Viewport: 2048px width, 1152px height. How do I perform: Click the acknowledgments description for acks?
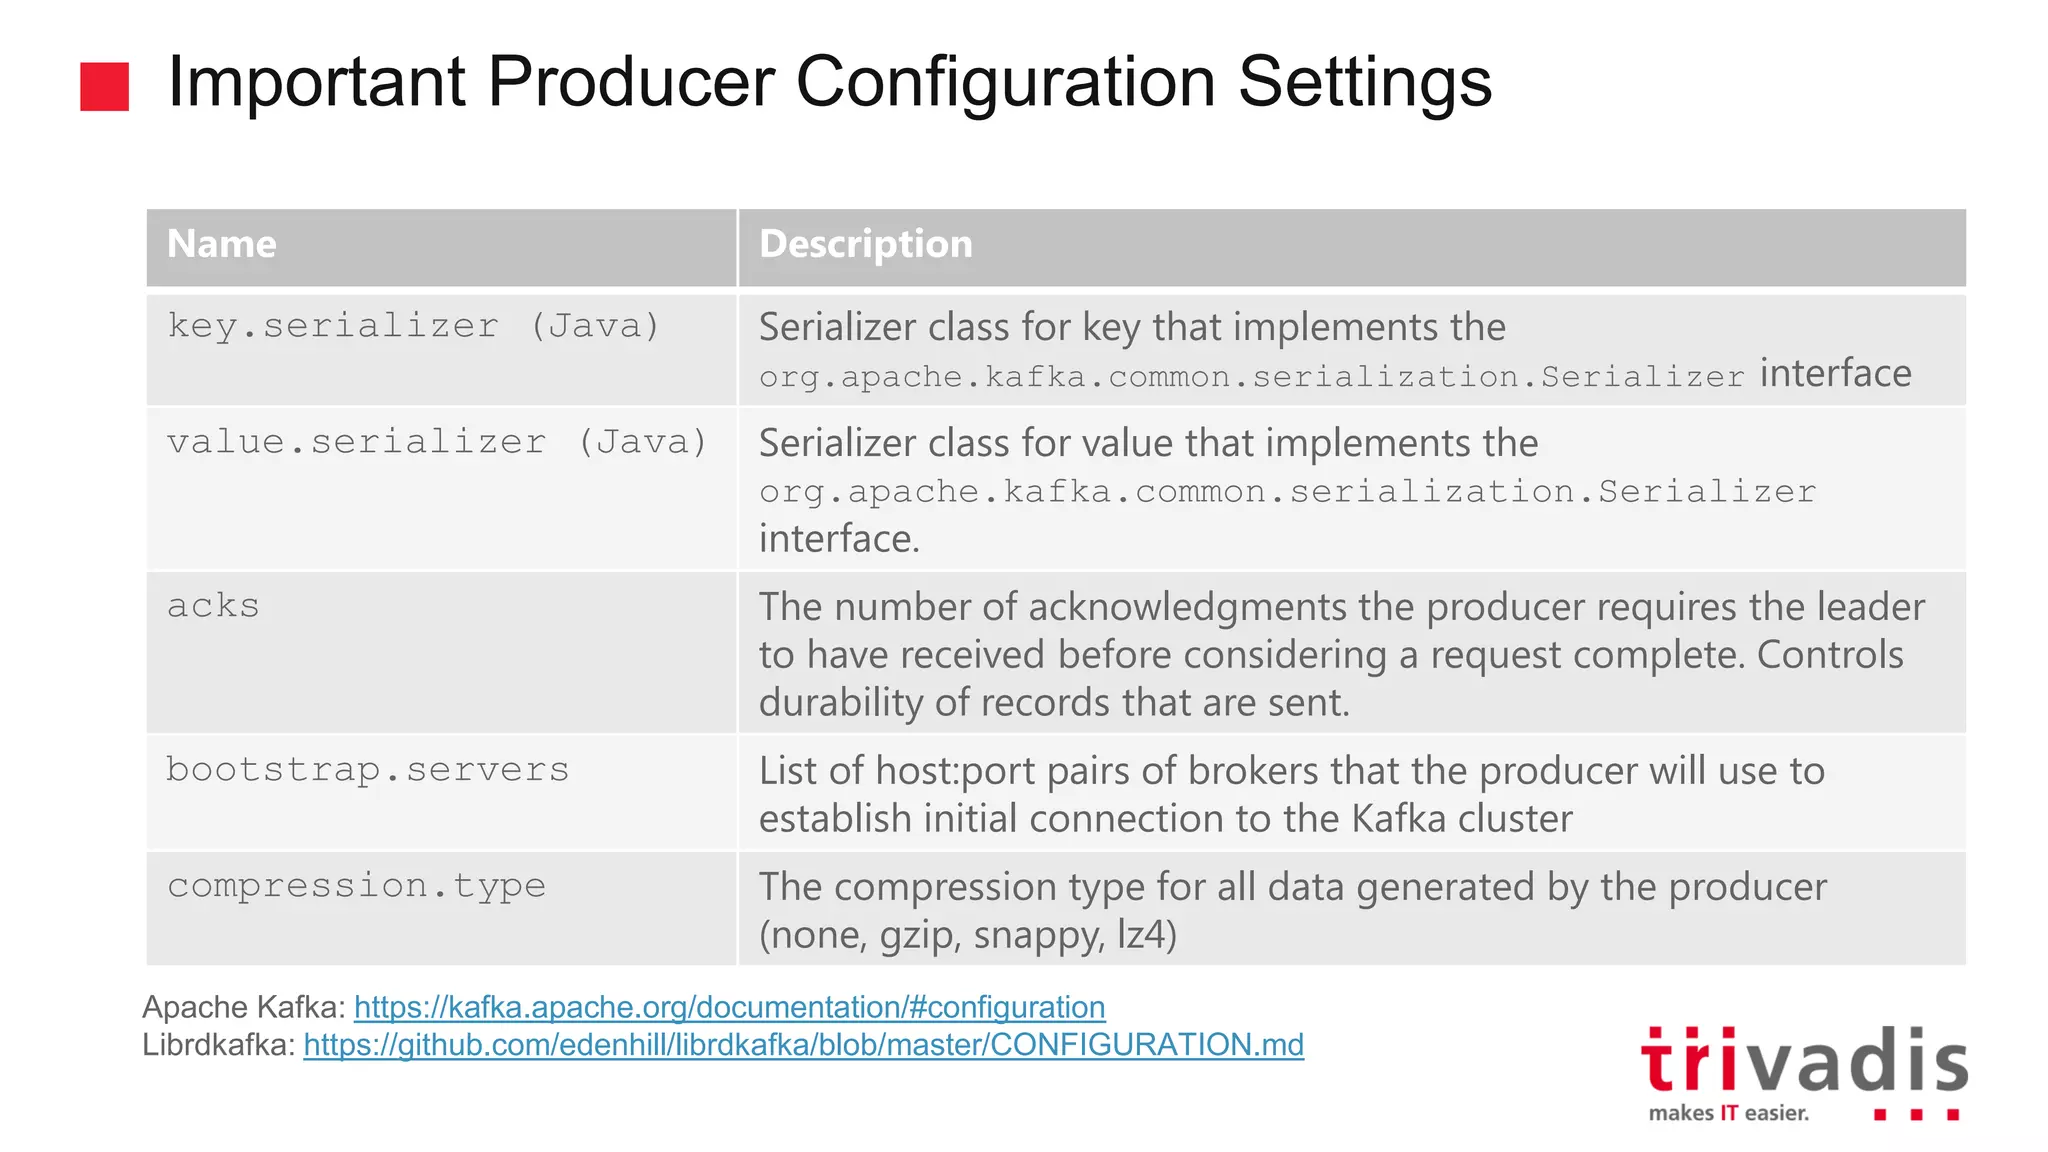1340,655
